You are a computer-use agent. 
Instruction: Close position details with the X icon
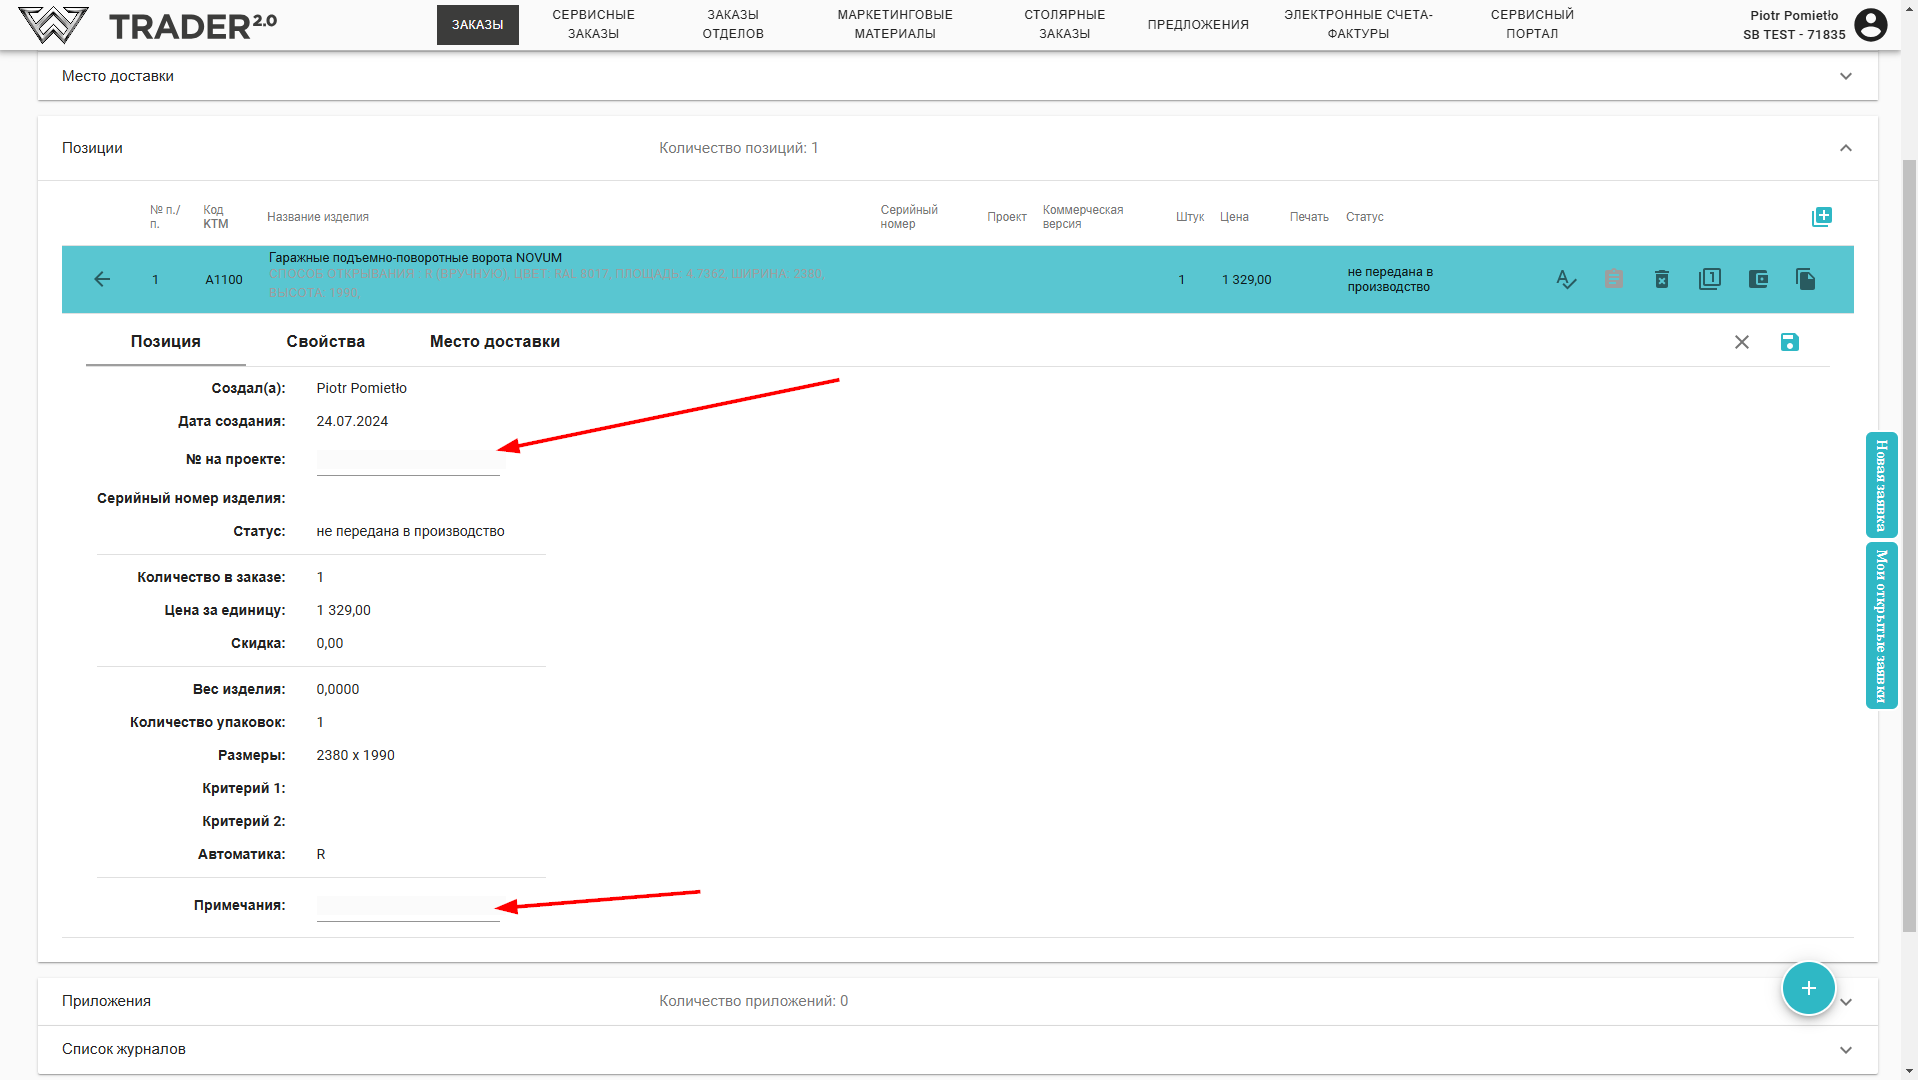pos(1741,342)
